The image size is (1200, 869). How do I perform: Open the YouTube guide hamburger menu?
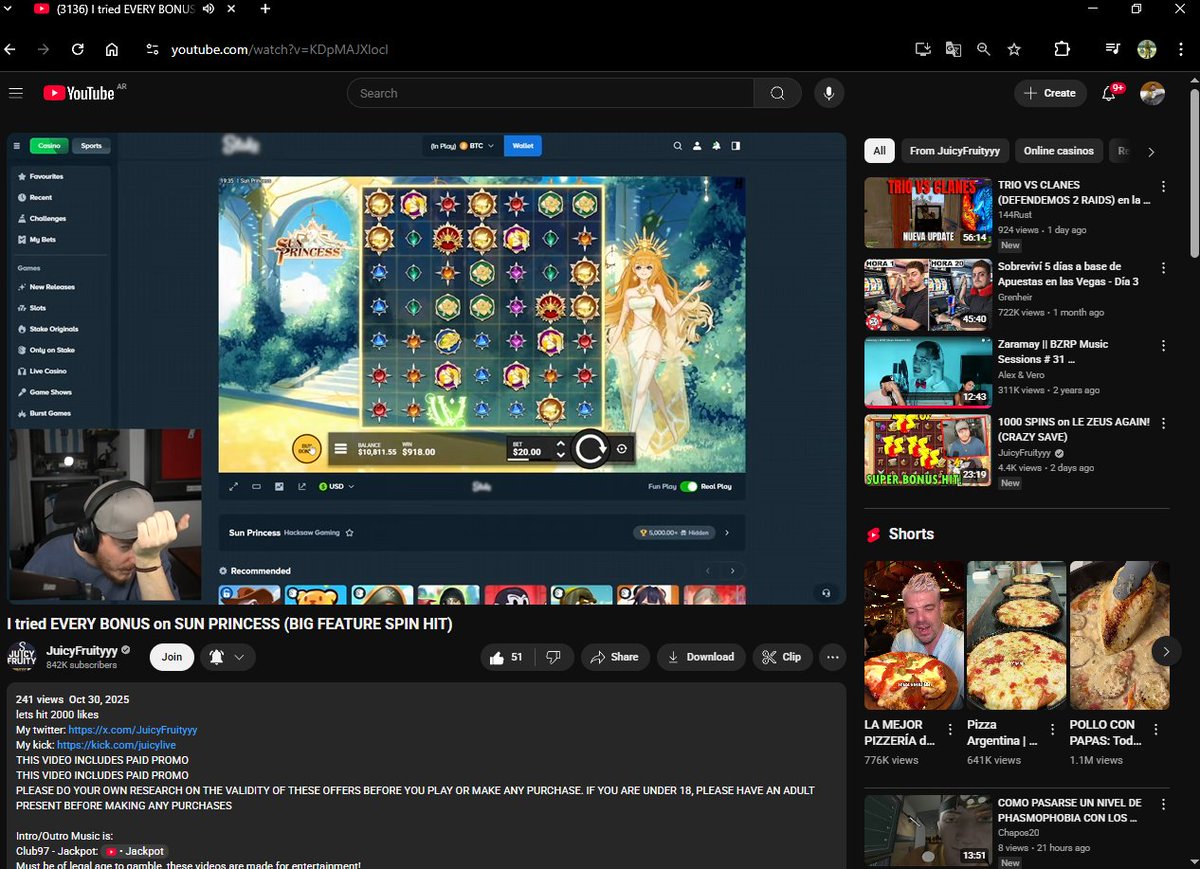pos(15,93)
